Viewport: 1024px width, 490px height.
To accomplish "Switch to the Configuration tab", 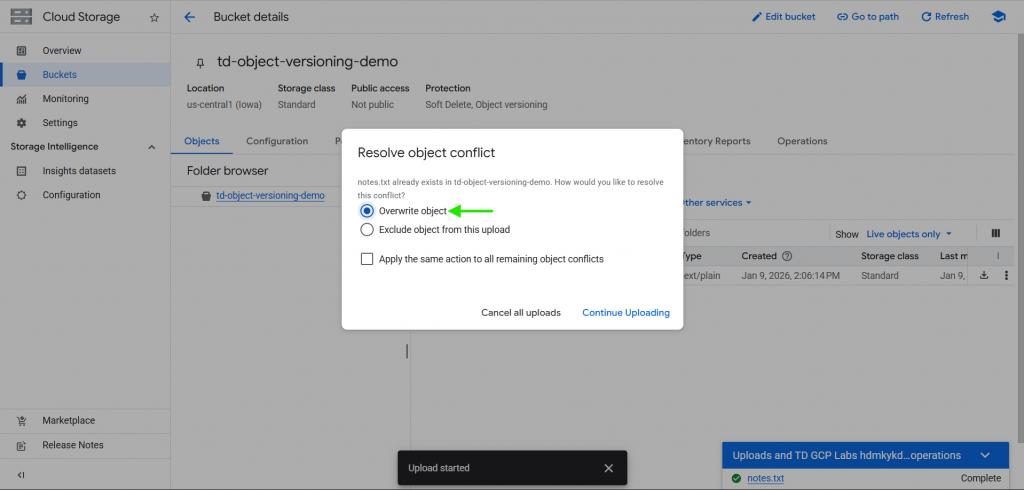I will (277, 141).
